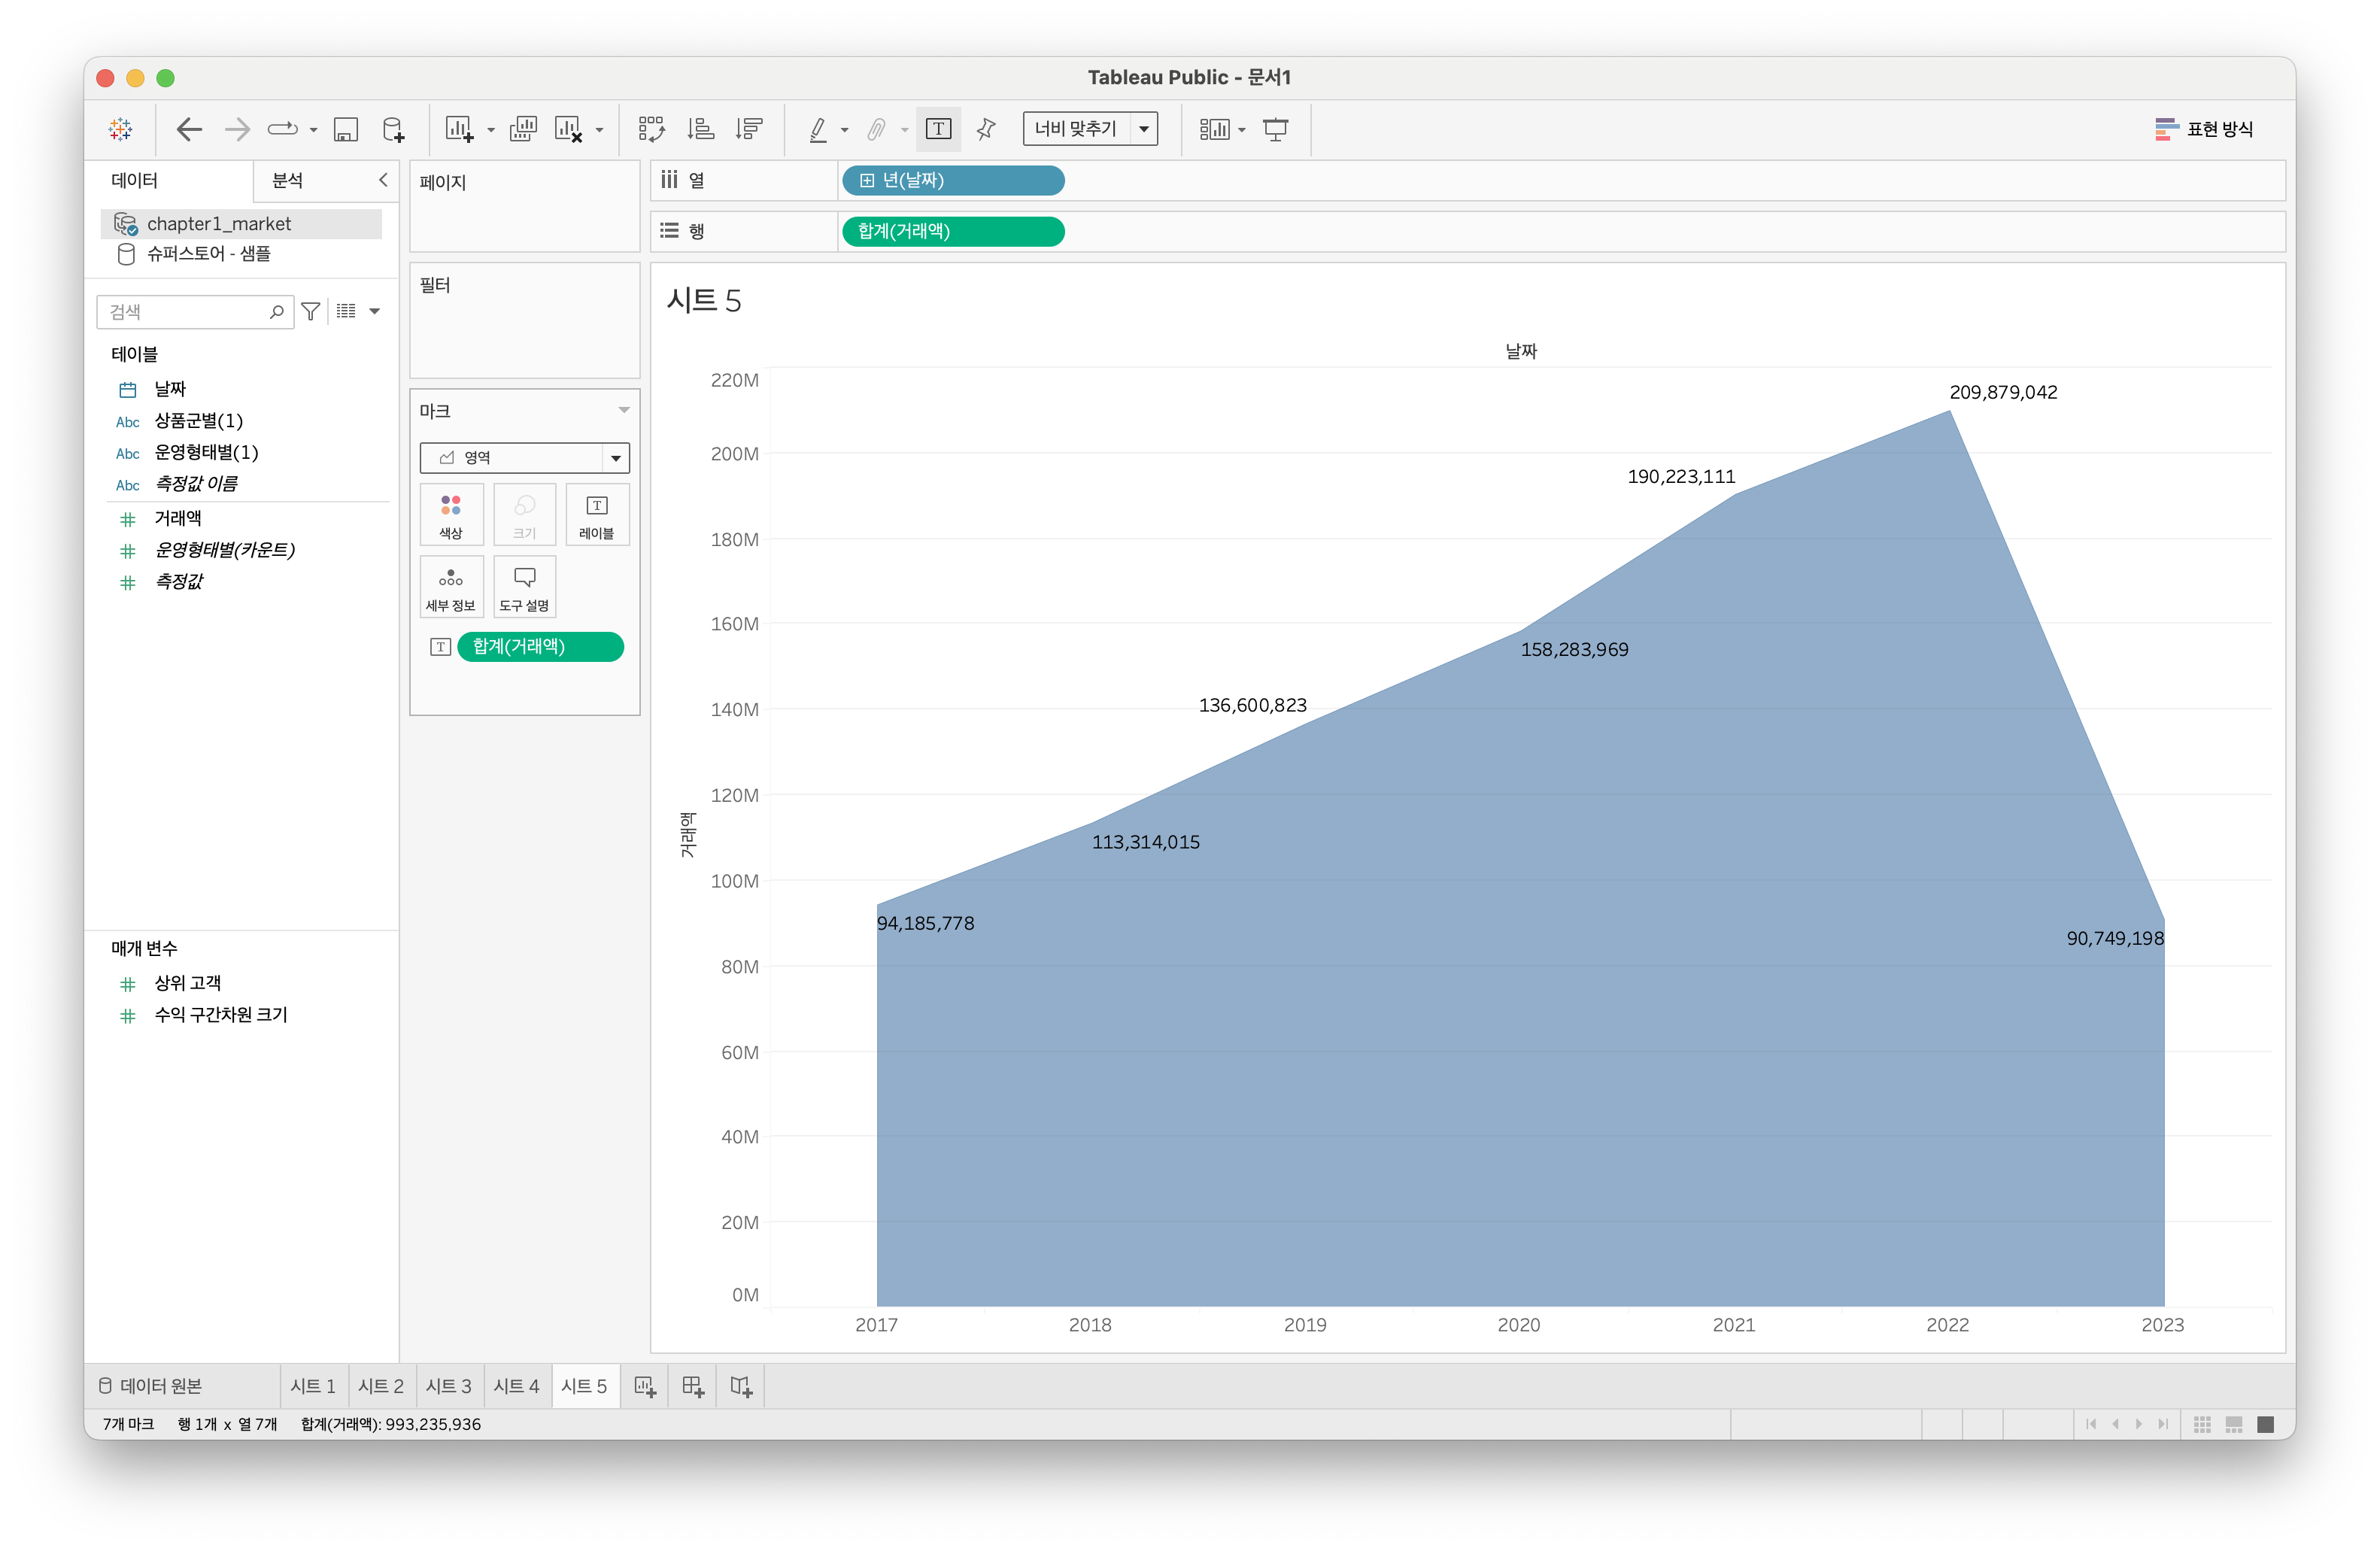Click the 년(날짜) pill on columns shelf
The width and height of the screenshot is (2380, 1551).
tap(952, 180)
